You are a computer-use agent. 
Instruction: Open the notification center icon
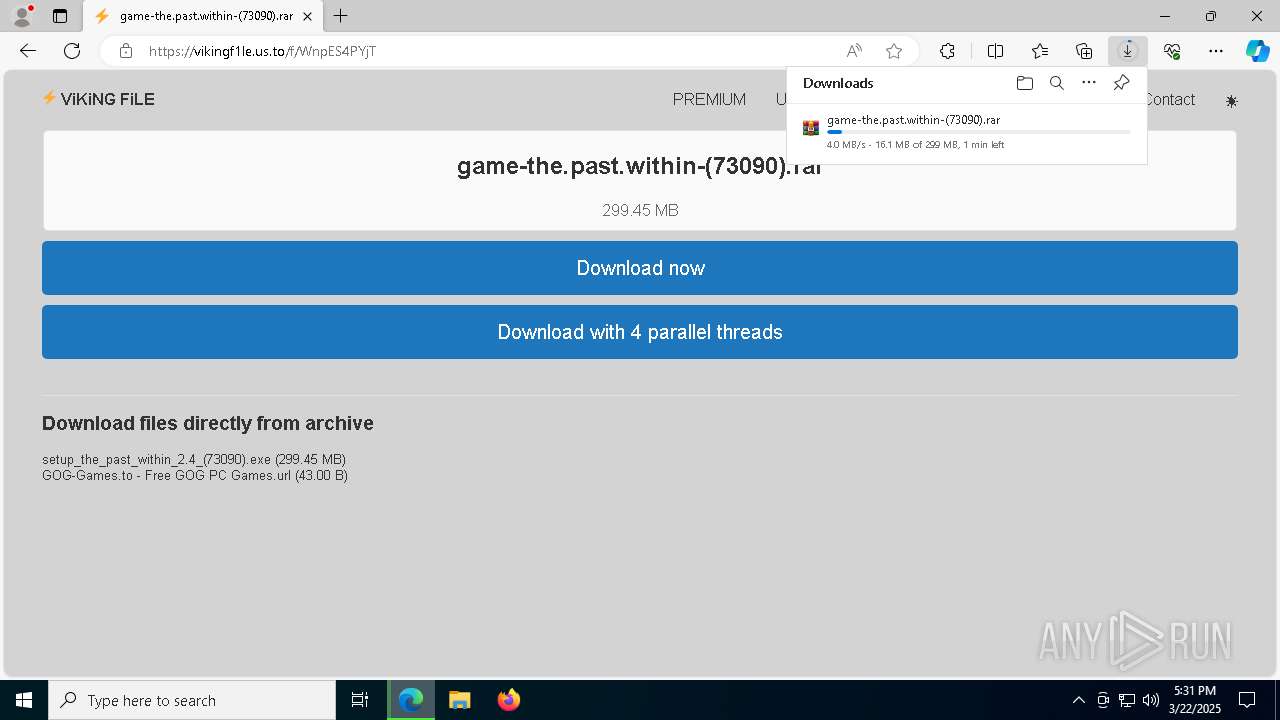point(1247,700)
